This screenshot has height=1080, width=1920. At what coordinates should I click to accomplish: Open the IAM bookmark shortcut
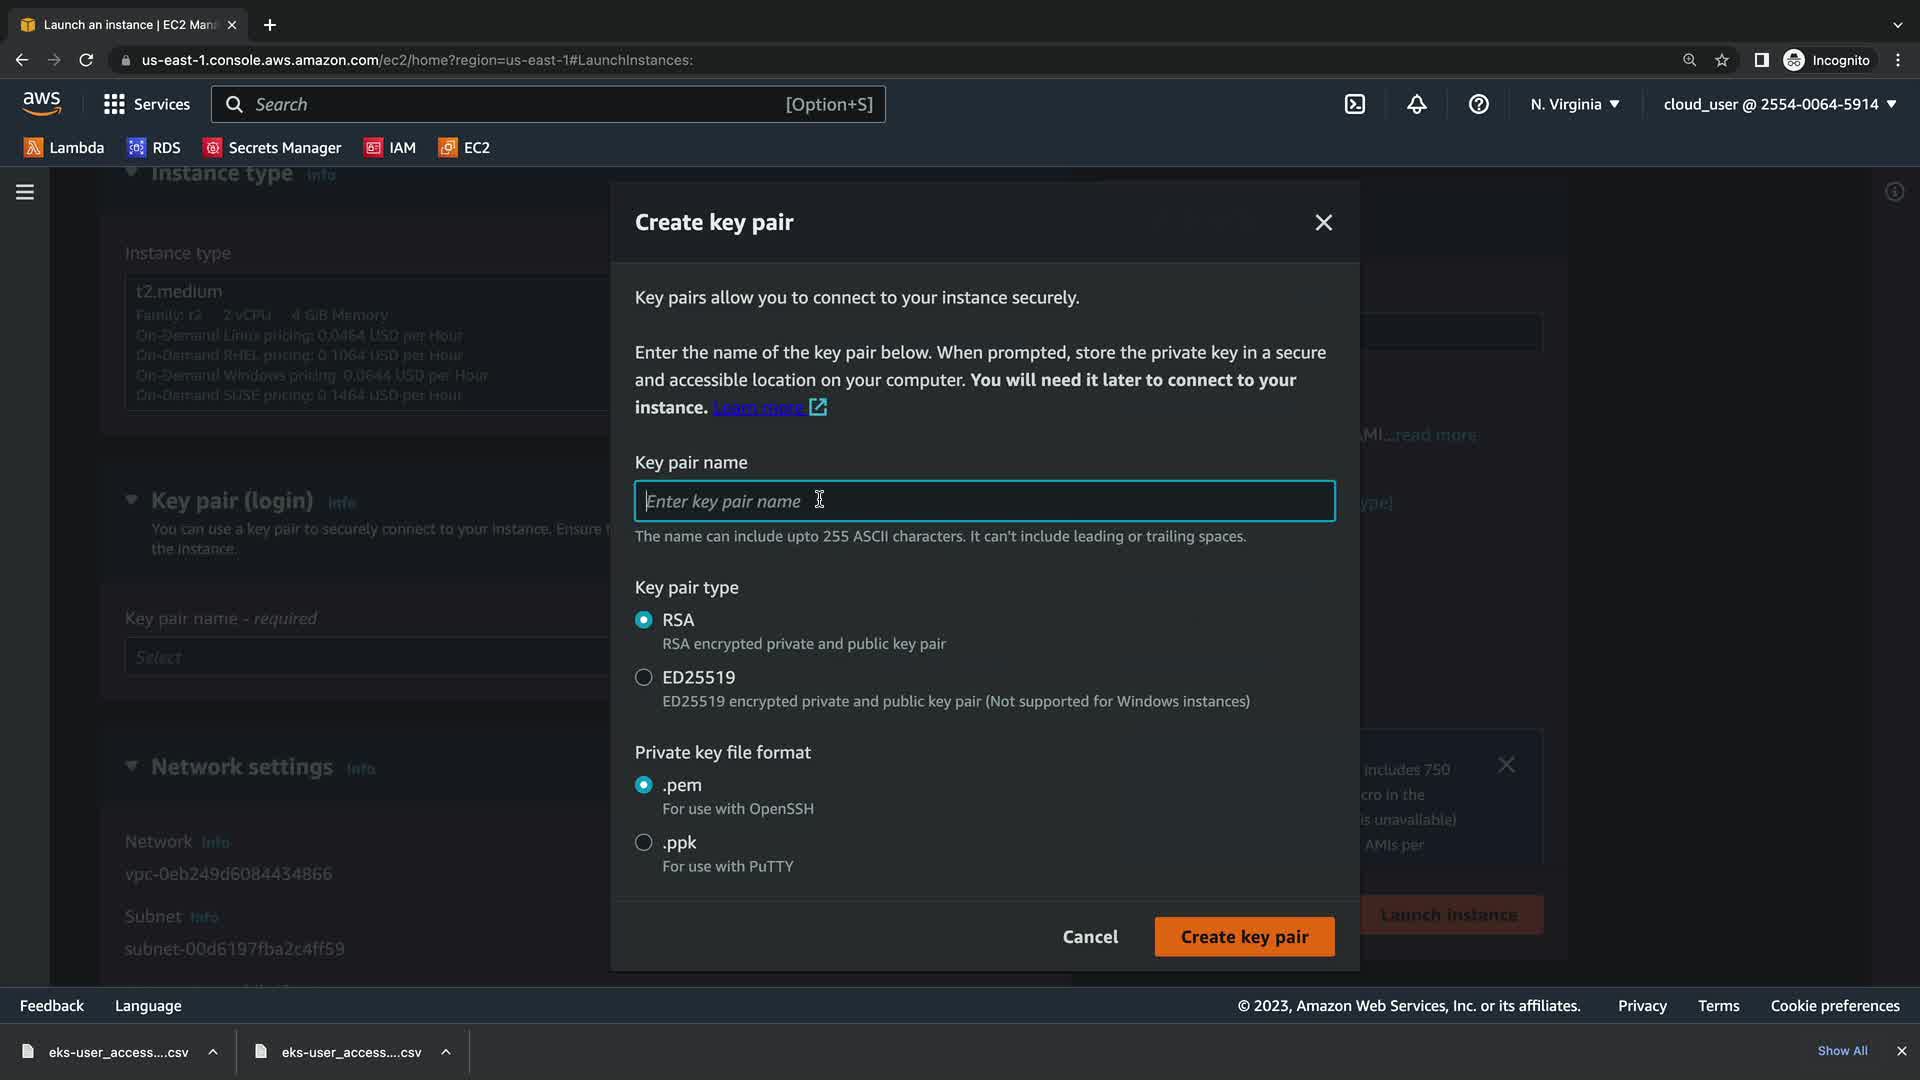click(390, 147)
